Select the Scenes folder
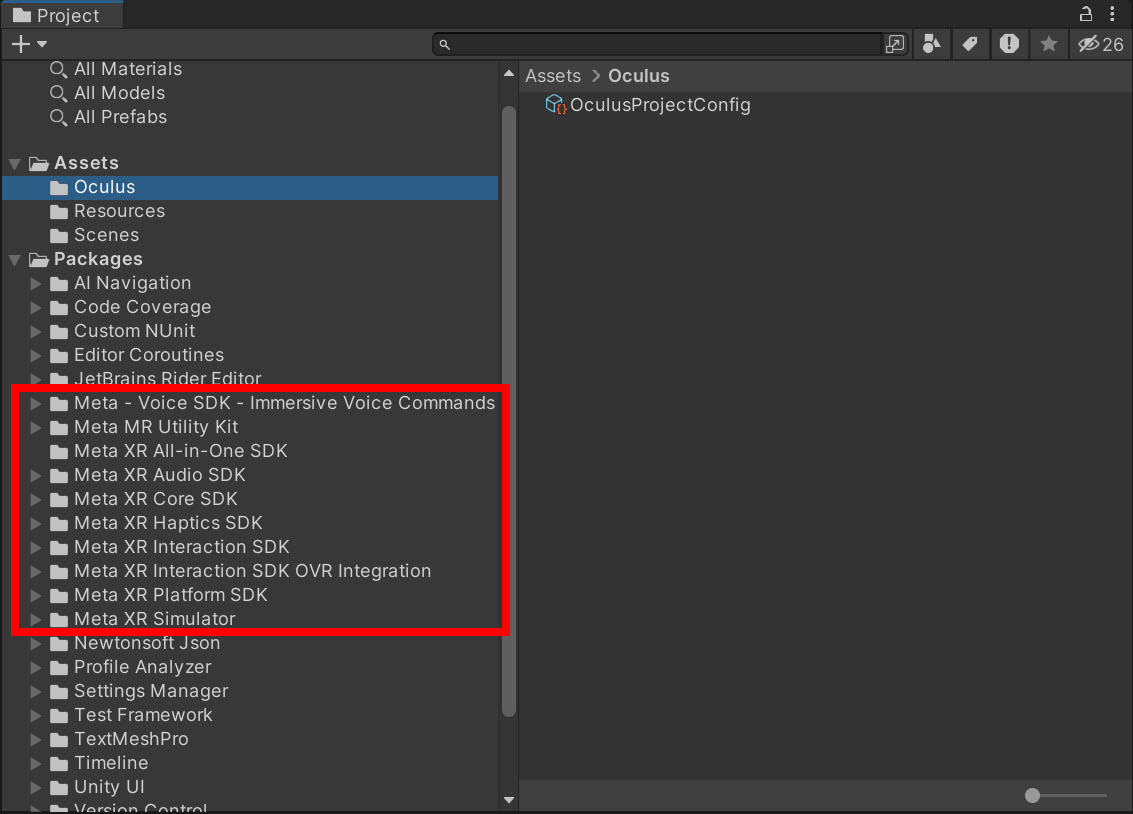 pos(106,235)
